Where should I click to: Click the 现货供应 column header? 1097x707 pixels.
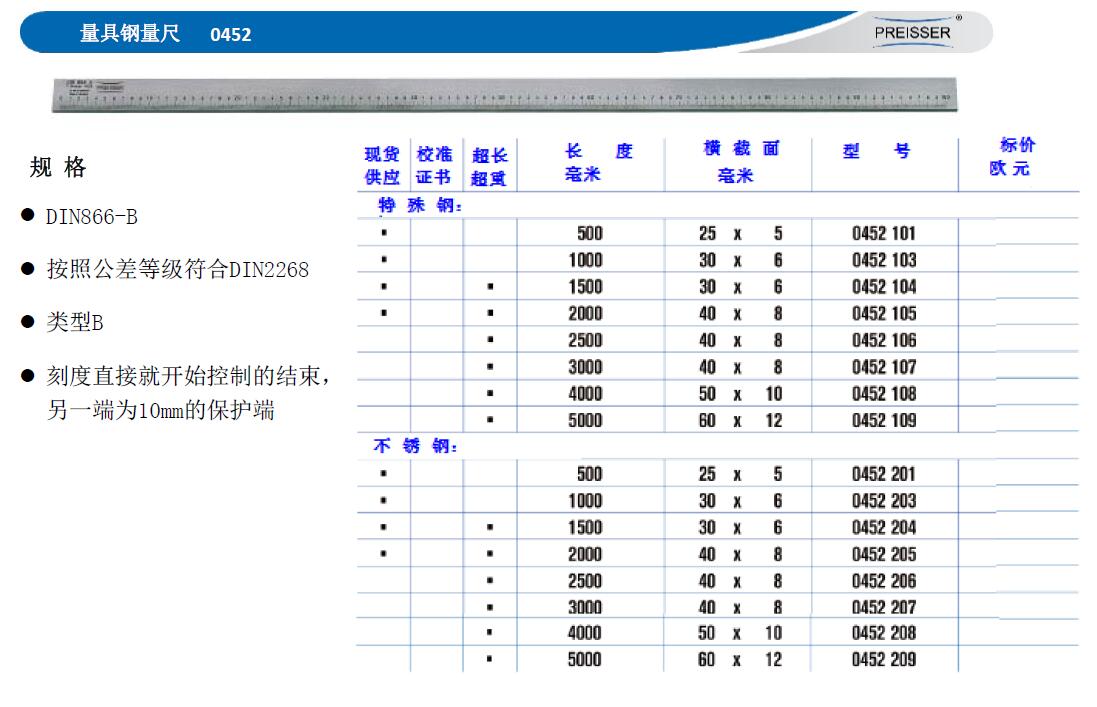tap(382, 166)
